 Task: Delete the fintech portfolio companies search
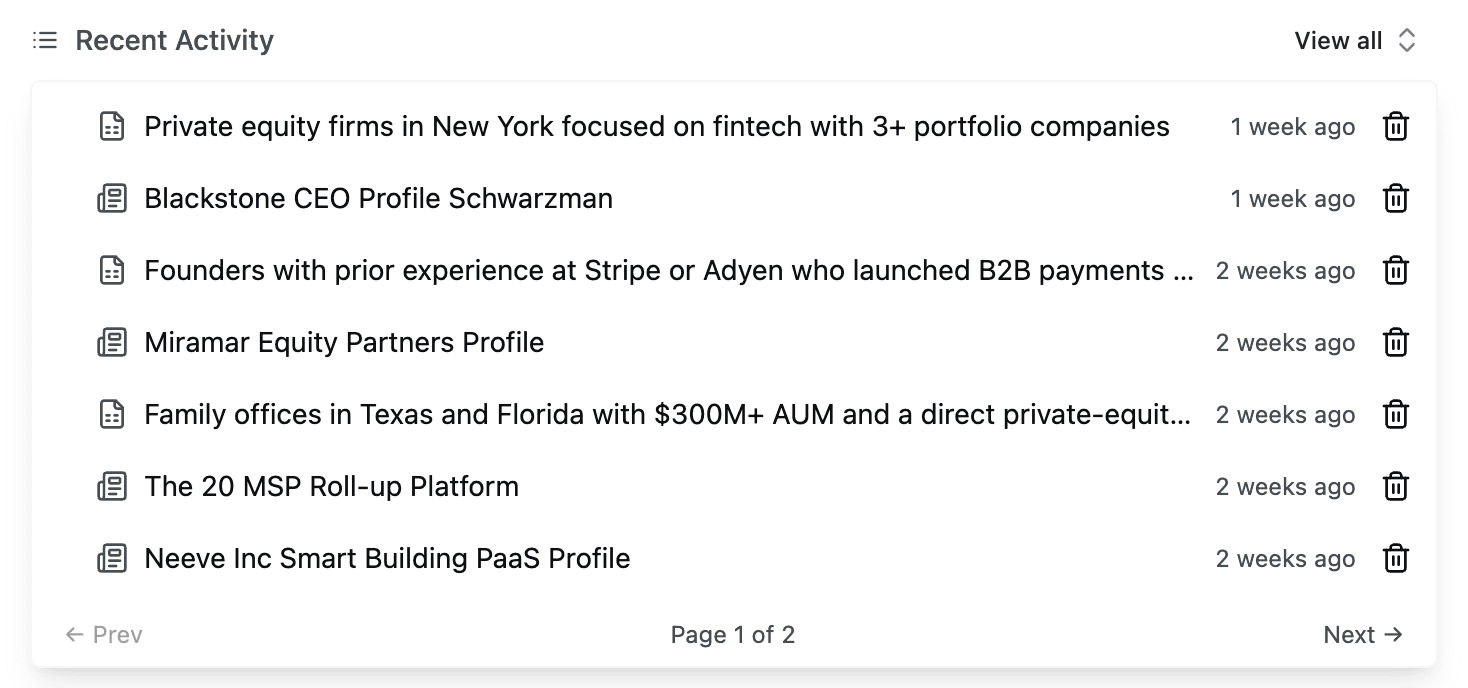pos(1395,127)
